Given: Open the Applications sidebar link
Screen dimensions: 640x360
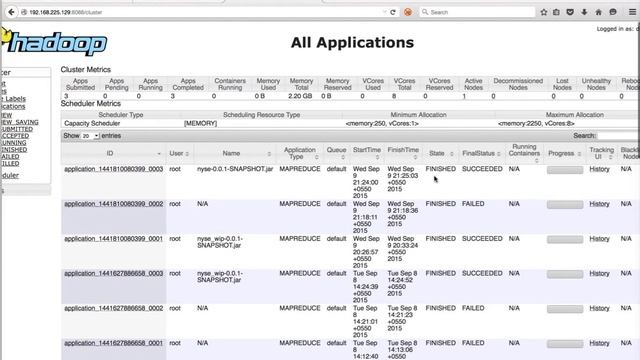Looking at the screenshot, I should pyautogui.click(x=12, y=107).
